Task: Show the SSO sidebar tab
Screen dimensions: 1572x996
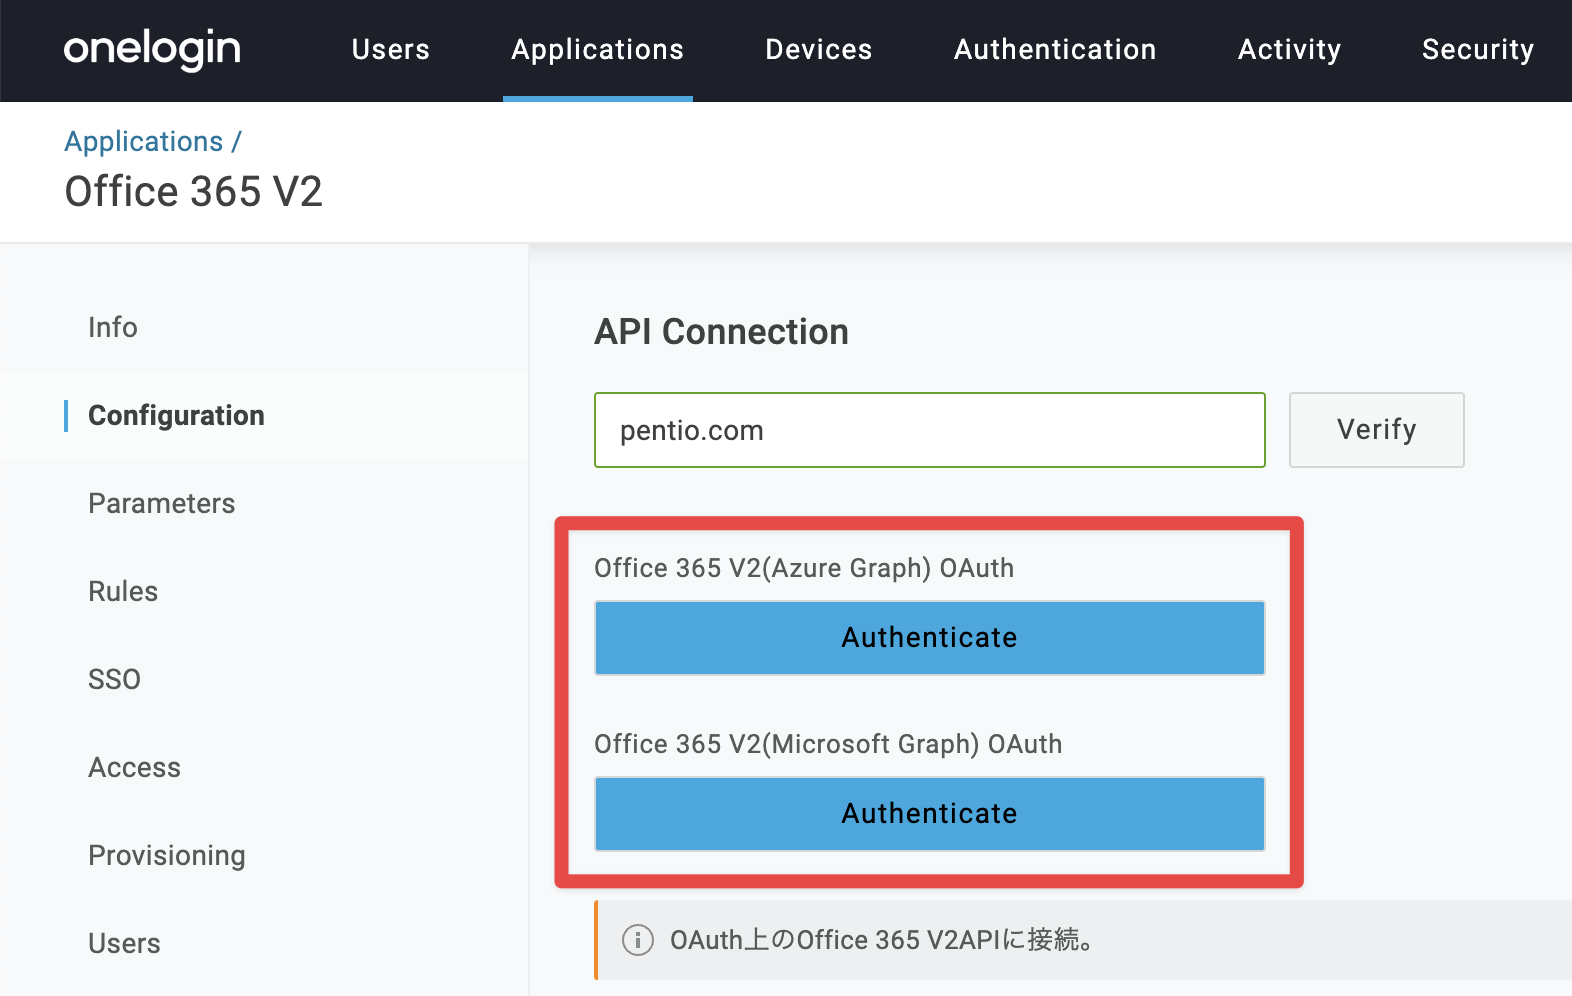Action: coord(114,679)
